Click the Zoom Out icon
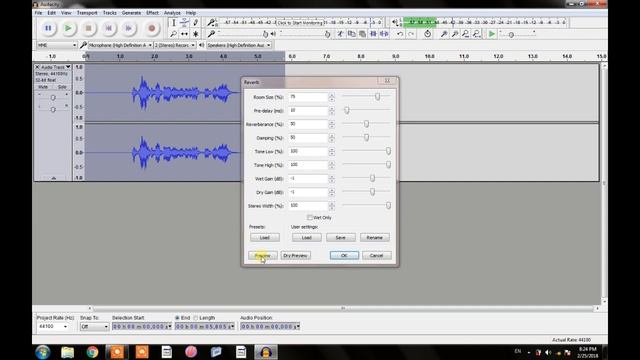Viewport: 640px width, 360px height. (x=455, y=34)
